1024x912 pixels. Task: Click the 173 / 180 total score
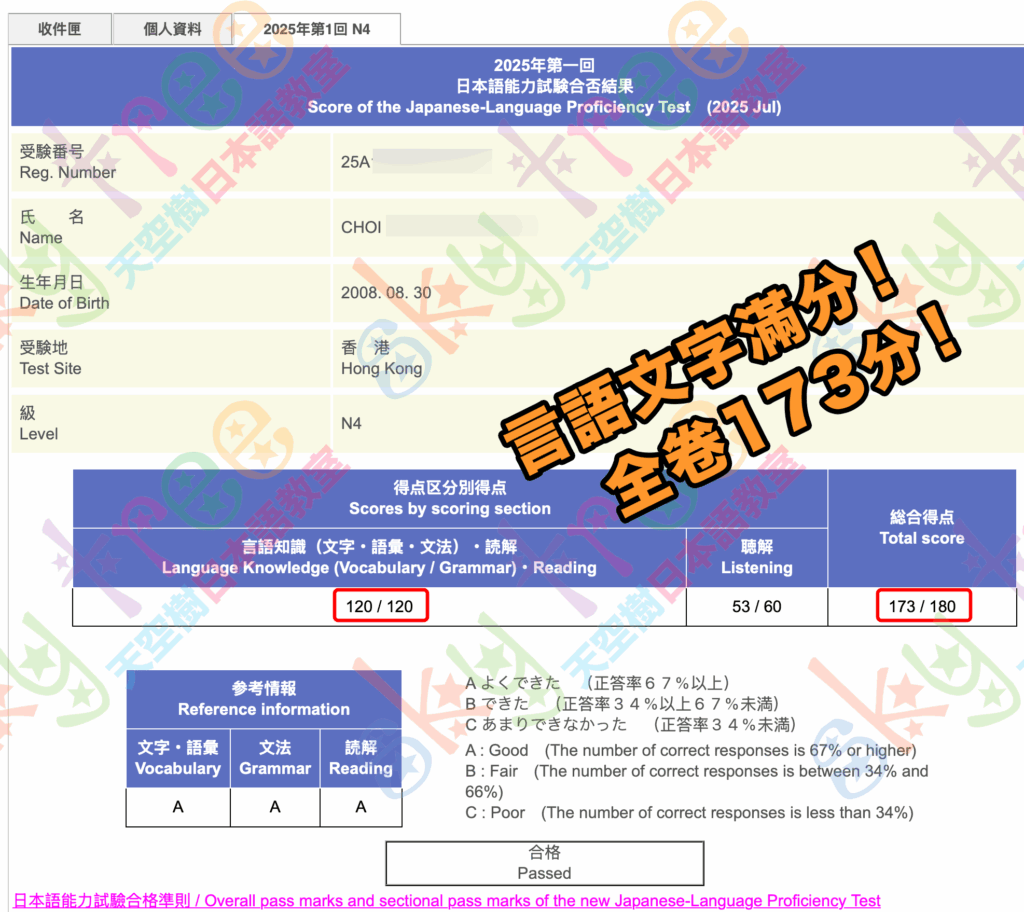pyautogui.click(x=923, y=606)
